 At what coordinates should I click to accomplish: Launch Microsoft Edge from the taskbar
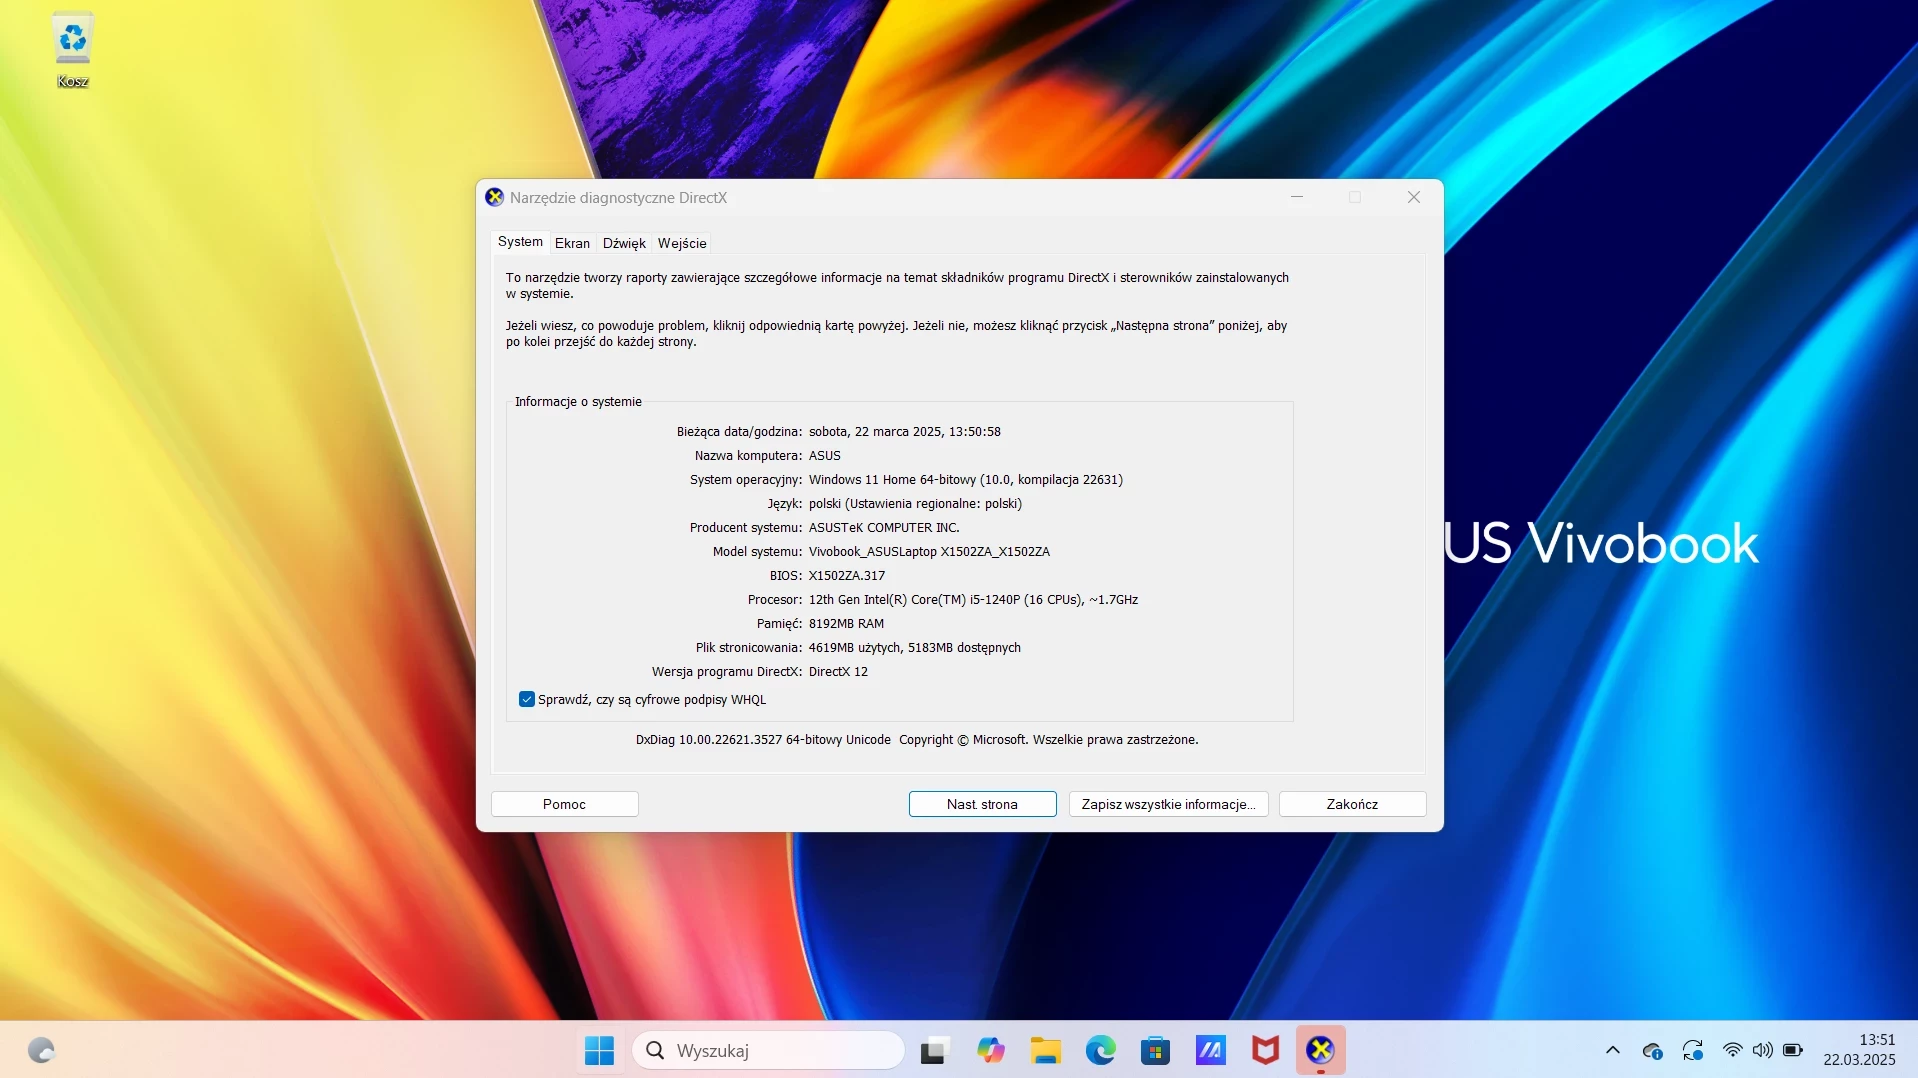pyautogui.click(x=1100, y=1050)
